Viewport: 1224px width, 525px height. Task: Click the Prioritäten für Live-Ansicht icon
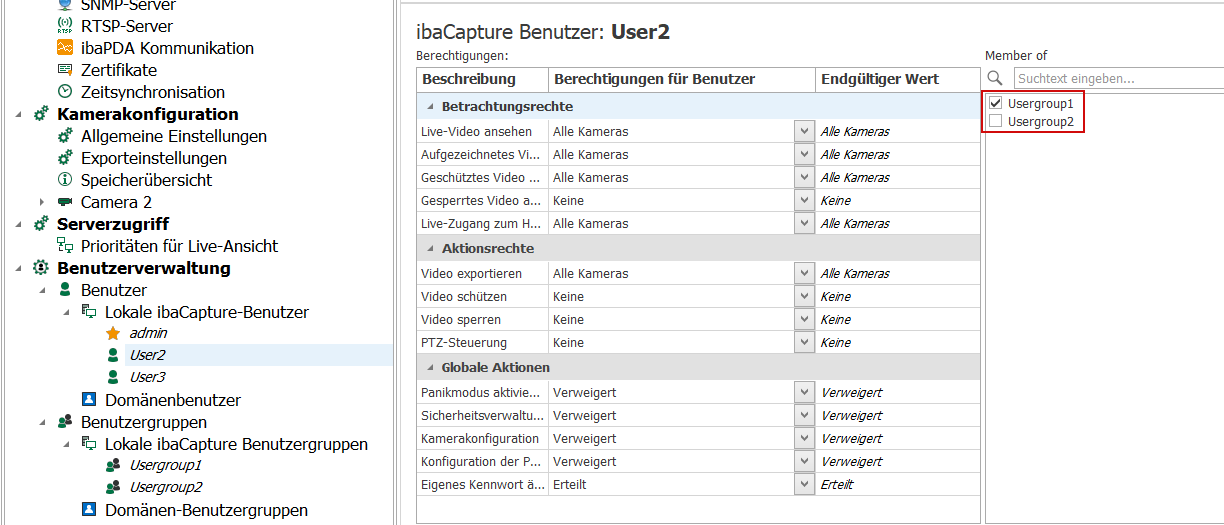65,246
